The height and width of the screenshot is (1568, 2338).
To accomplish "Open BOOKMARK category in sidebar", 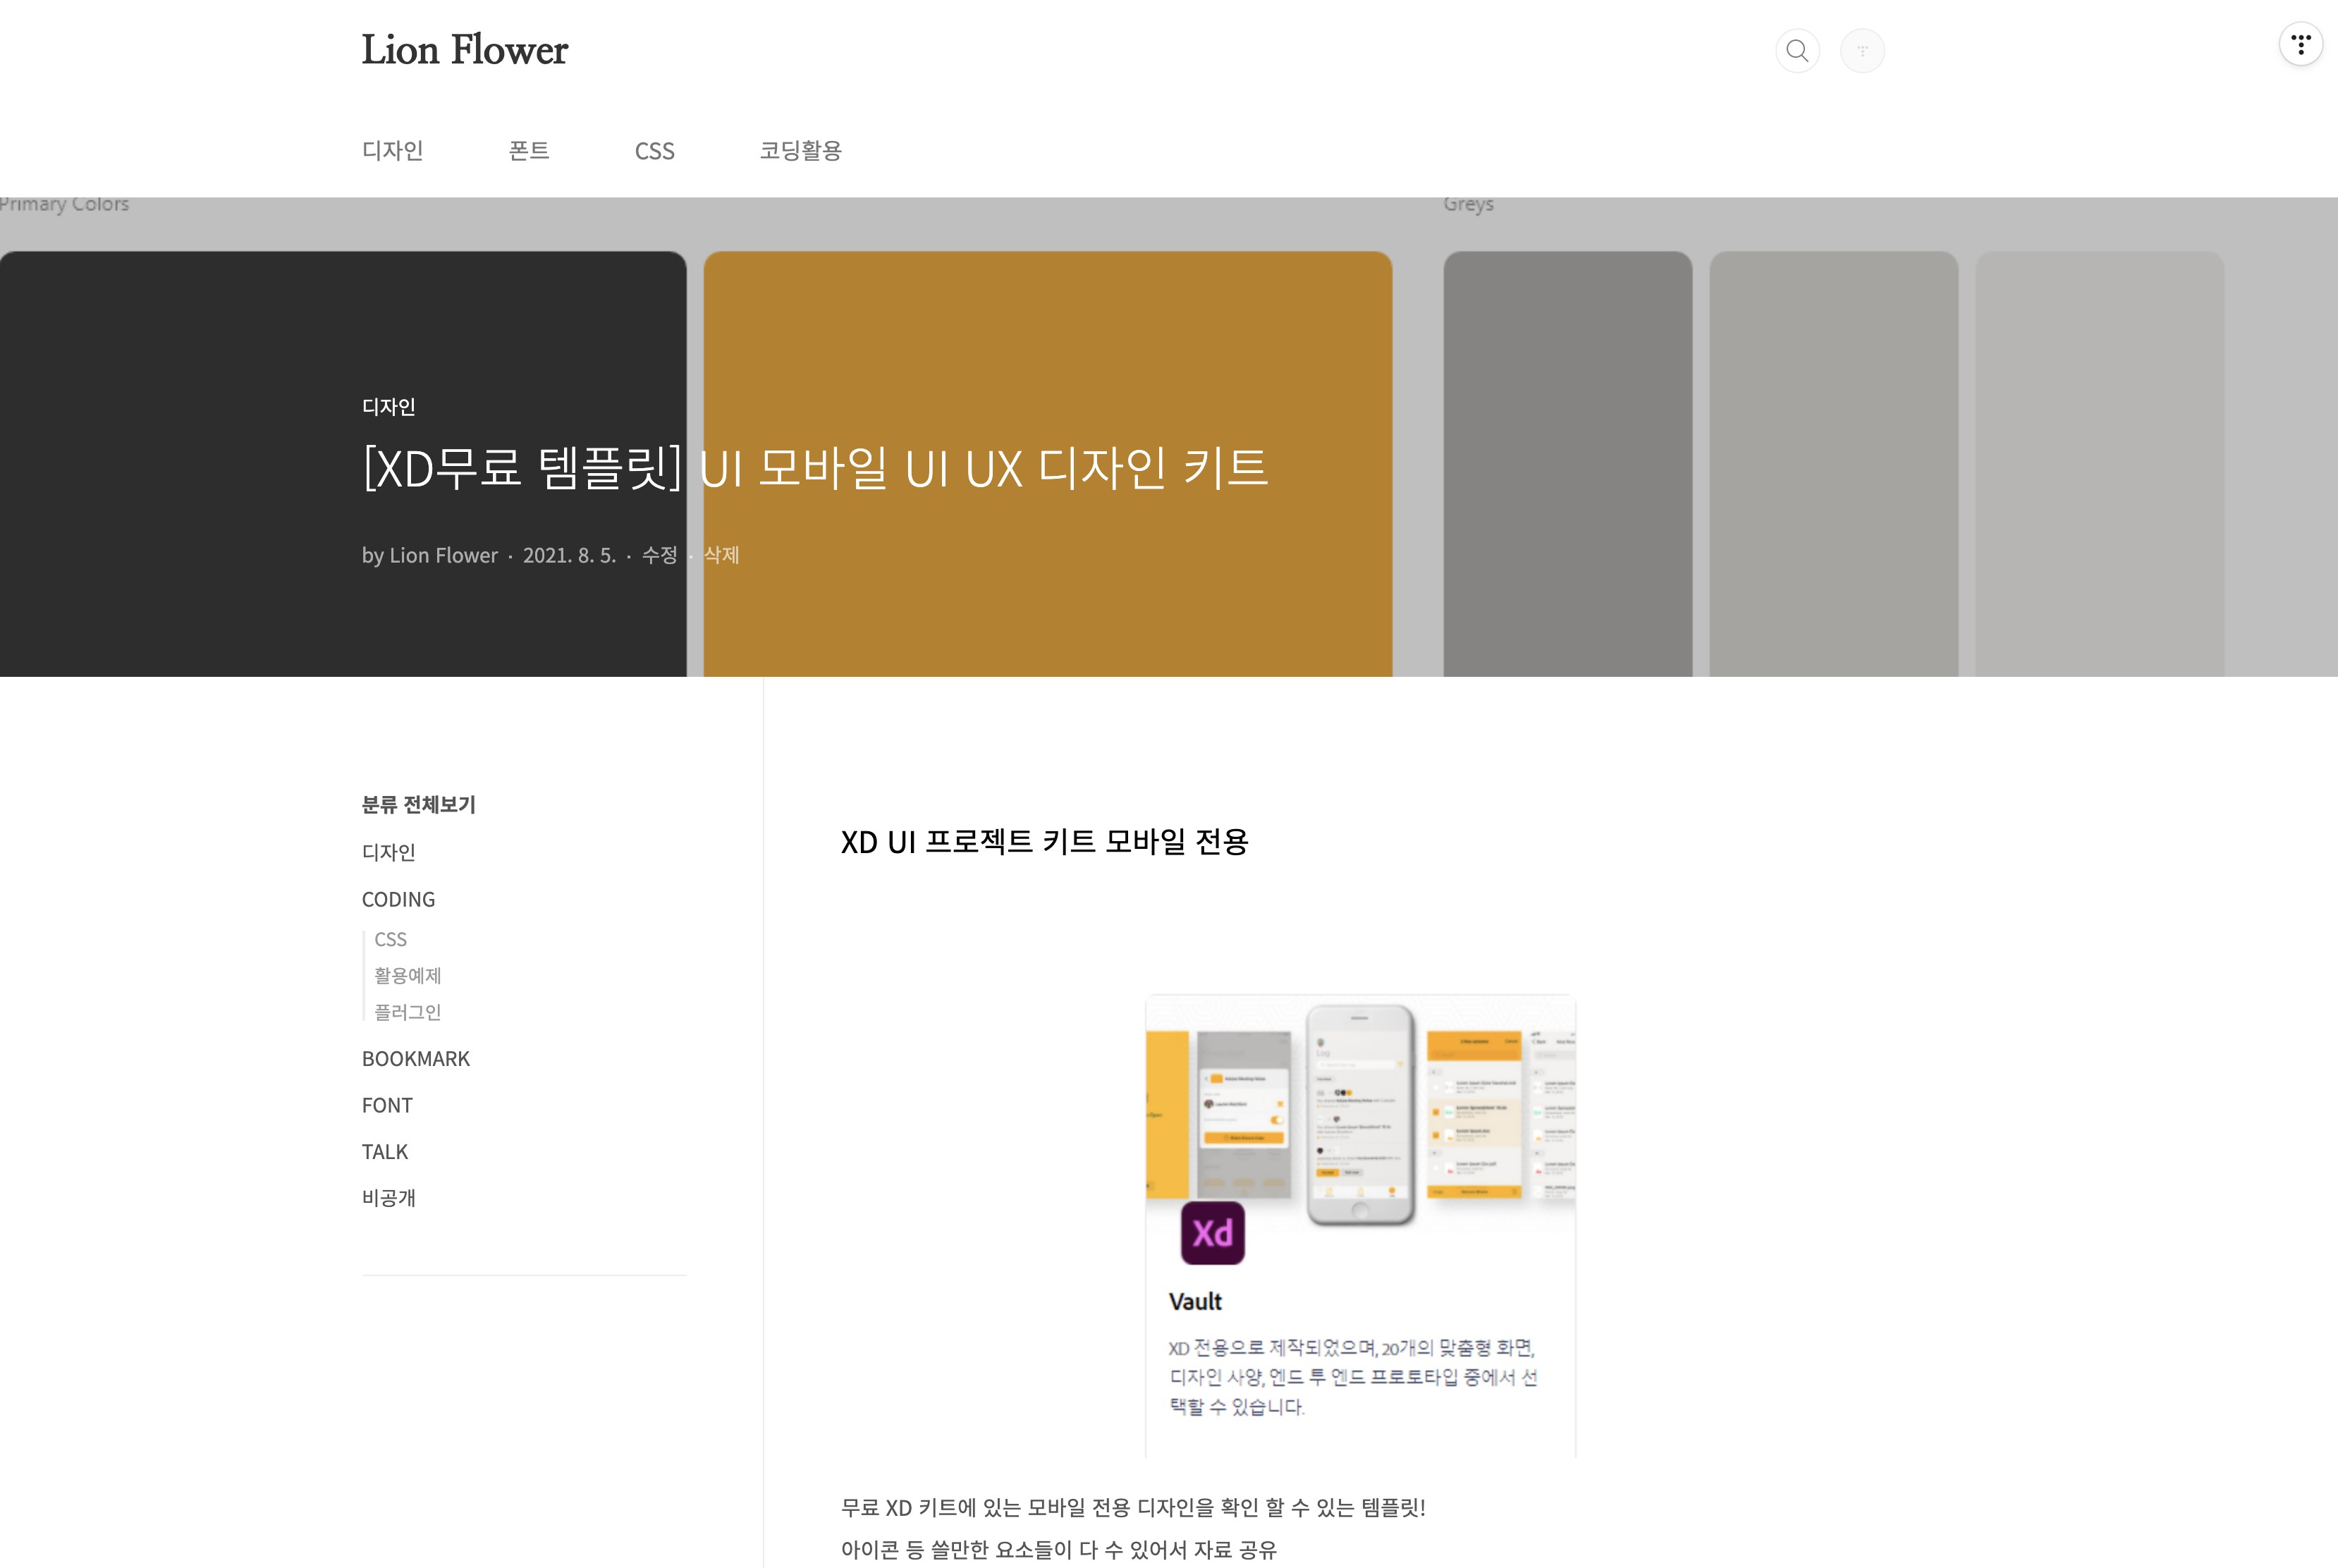I will point(415,1059).
